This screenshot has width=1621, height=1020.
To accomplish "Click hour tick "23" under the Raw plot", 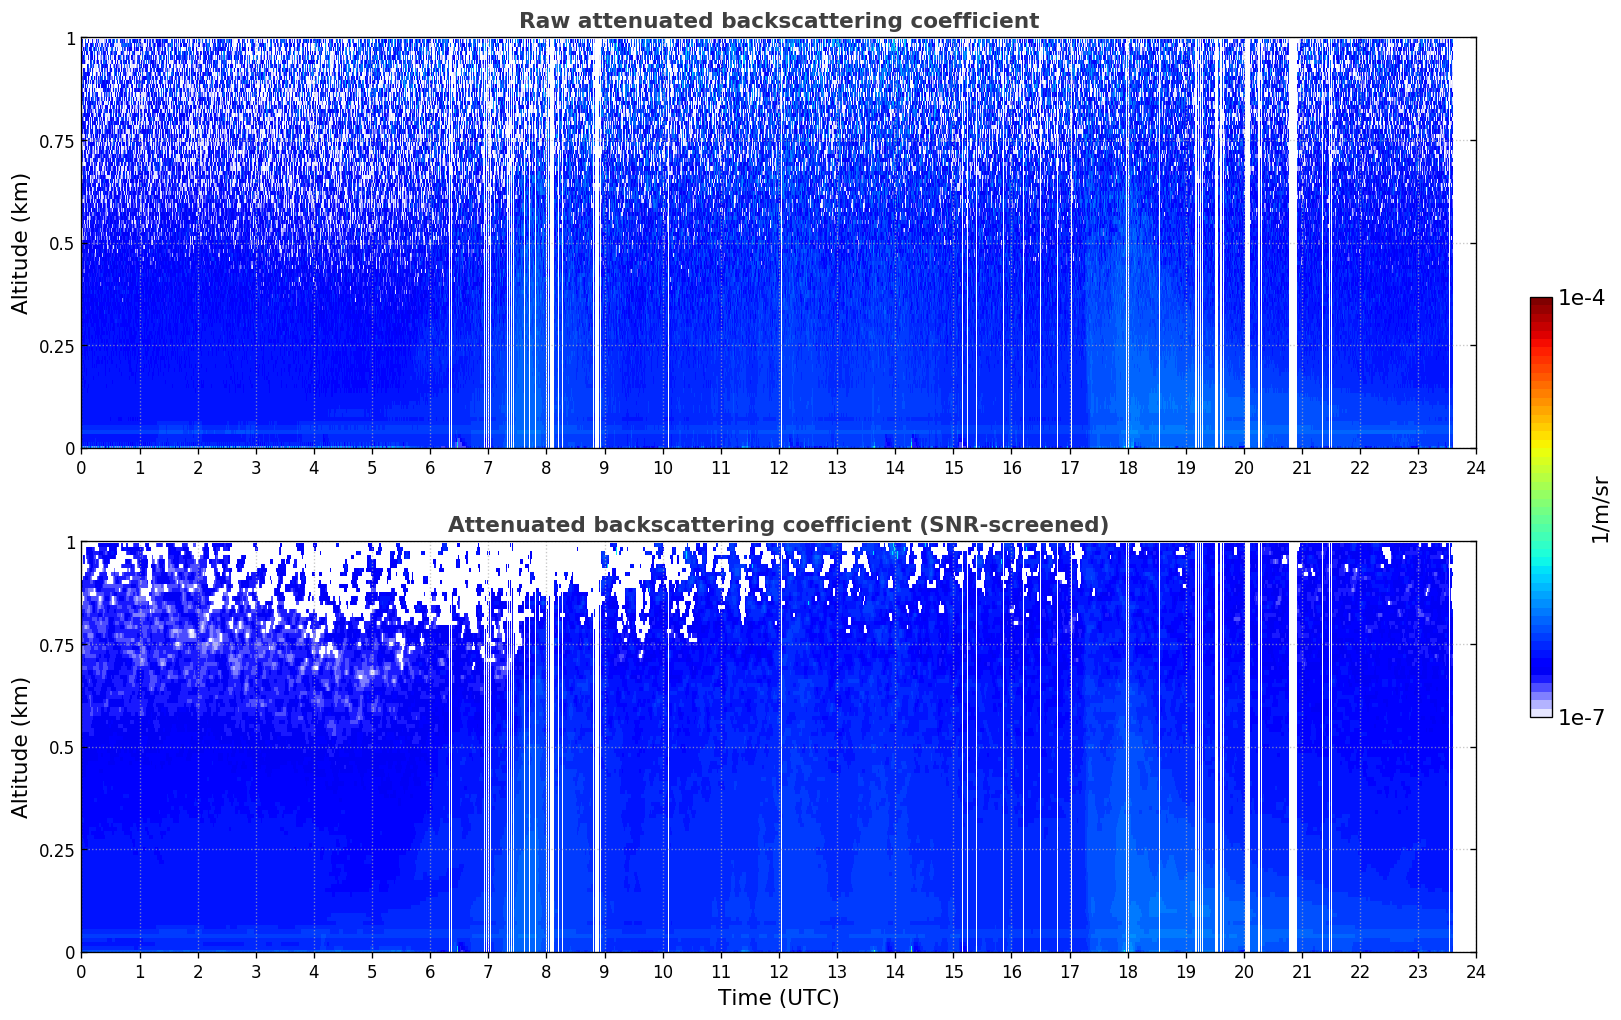I will tap(1418, 467).
